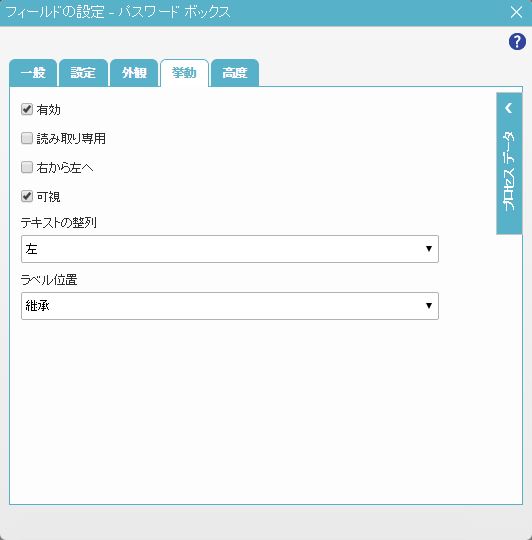Click the arrow of the 左 alignment combo box
This screenshot has height=540, width=532.
[x=429, y=249]
